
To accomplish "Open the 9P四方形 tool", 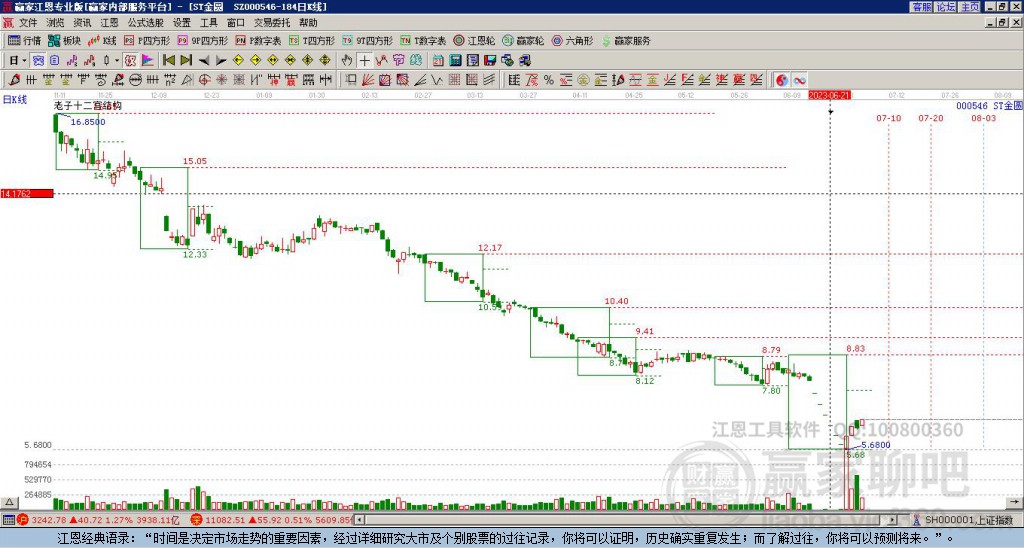I will [x=203, y=40].
